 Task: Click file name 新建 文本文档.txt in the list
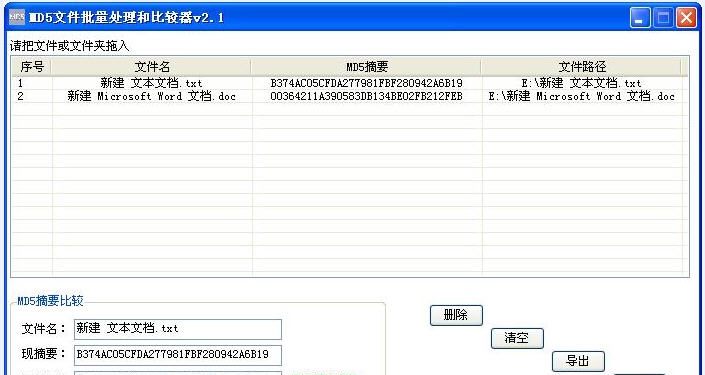tap(152, 83)
